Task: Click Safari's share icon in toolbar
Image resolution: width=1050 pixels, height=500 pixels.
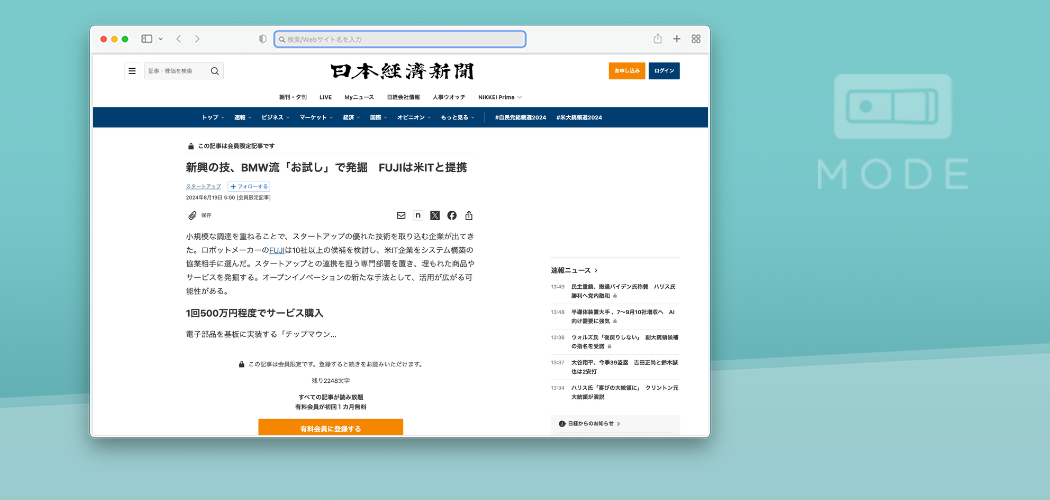Action: tap(658, 39)
